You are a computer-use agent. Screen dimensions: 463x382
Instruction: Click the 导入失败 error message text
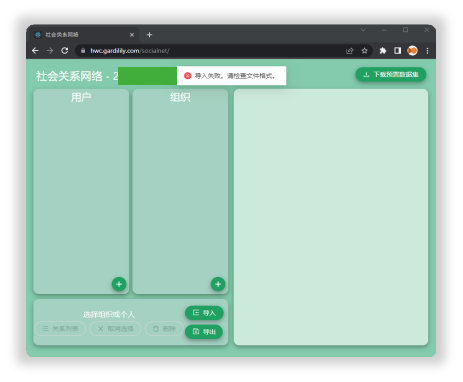coord(235,76)
